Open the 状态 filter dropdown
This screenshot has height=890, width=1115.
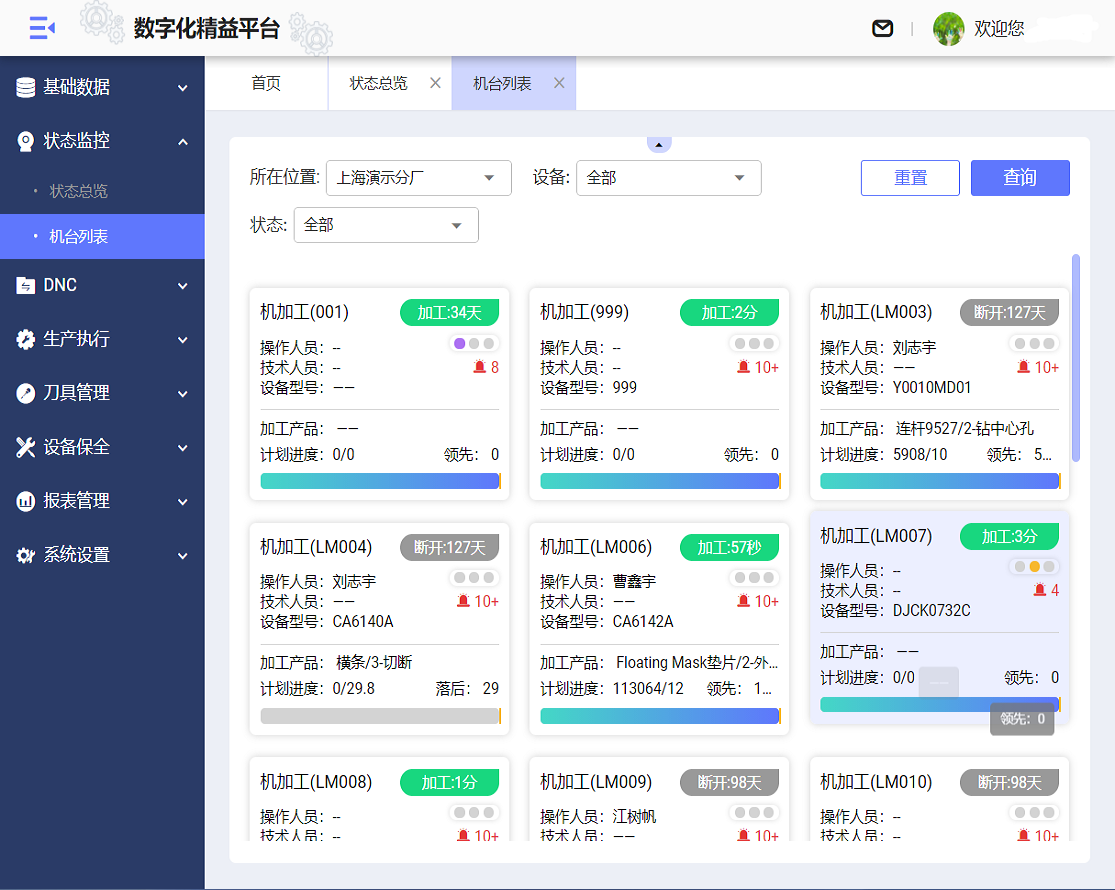pyautogui.click(x=385, y=225)
